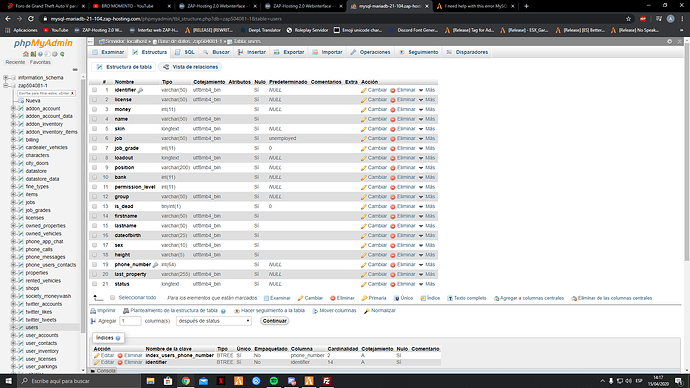Click the Edit pencil for index_users_phone_number
Image resolution: width=690 pixels, height=388 pixels.
pos(96,355)
